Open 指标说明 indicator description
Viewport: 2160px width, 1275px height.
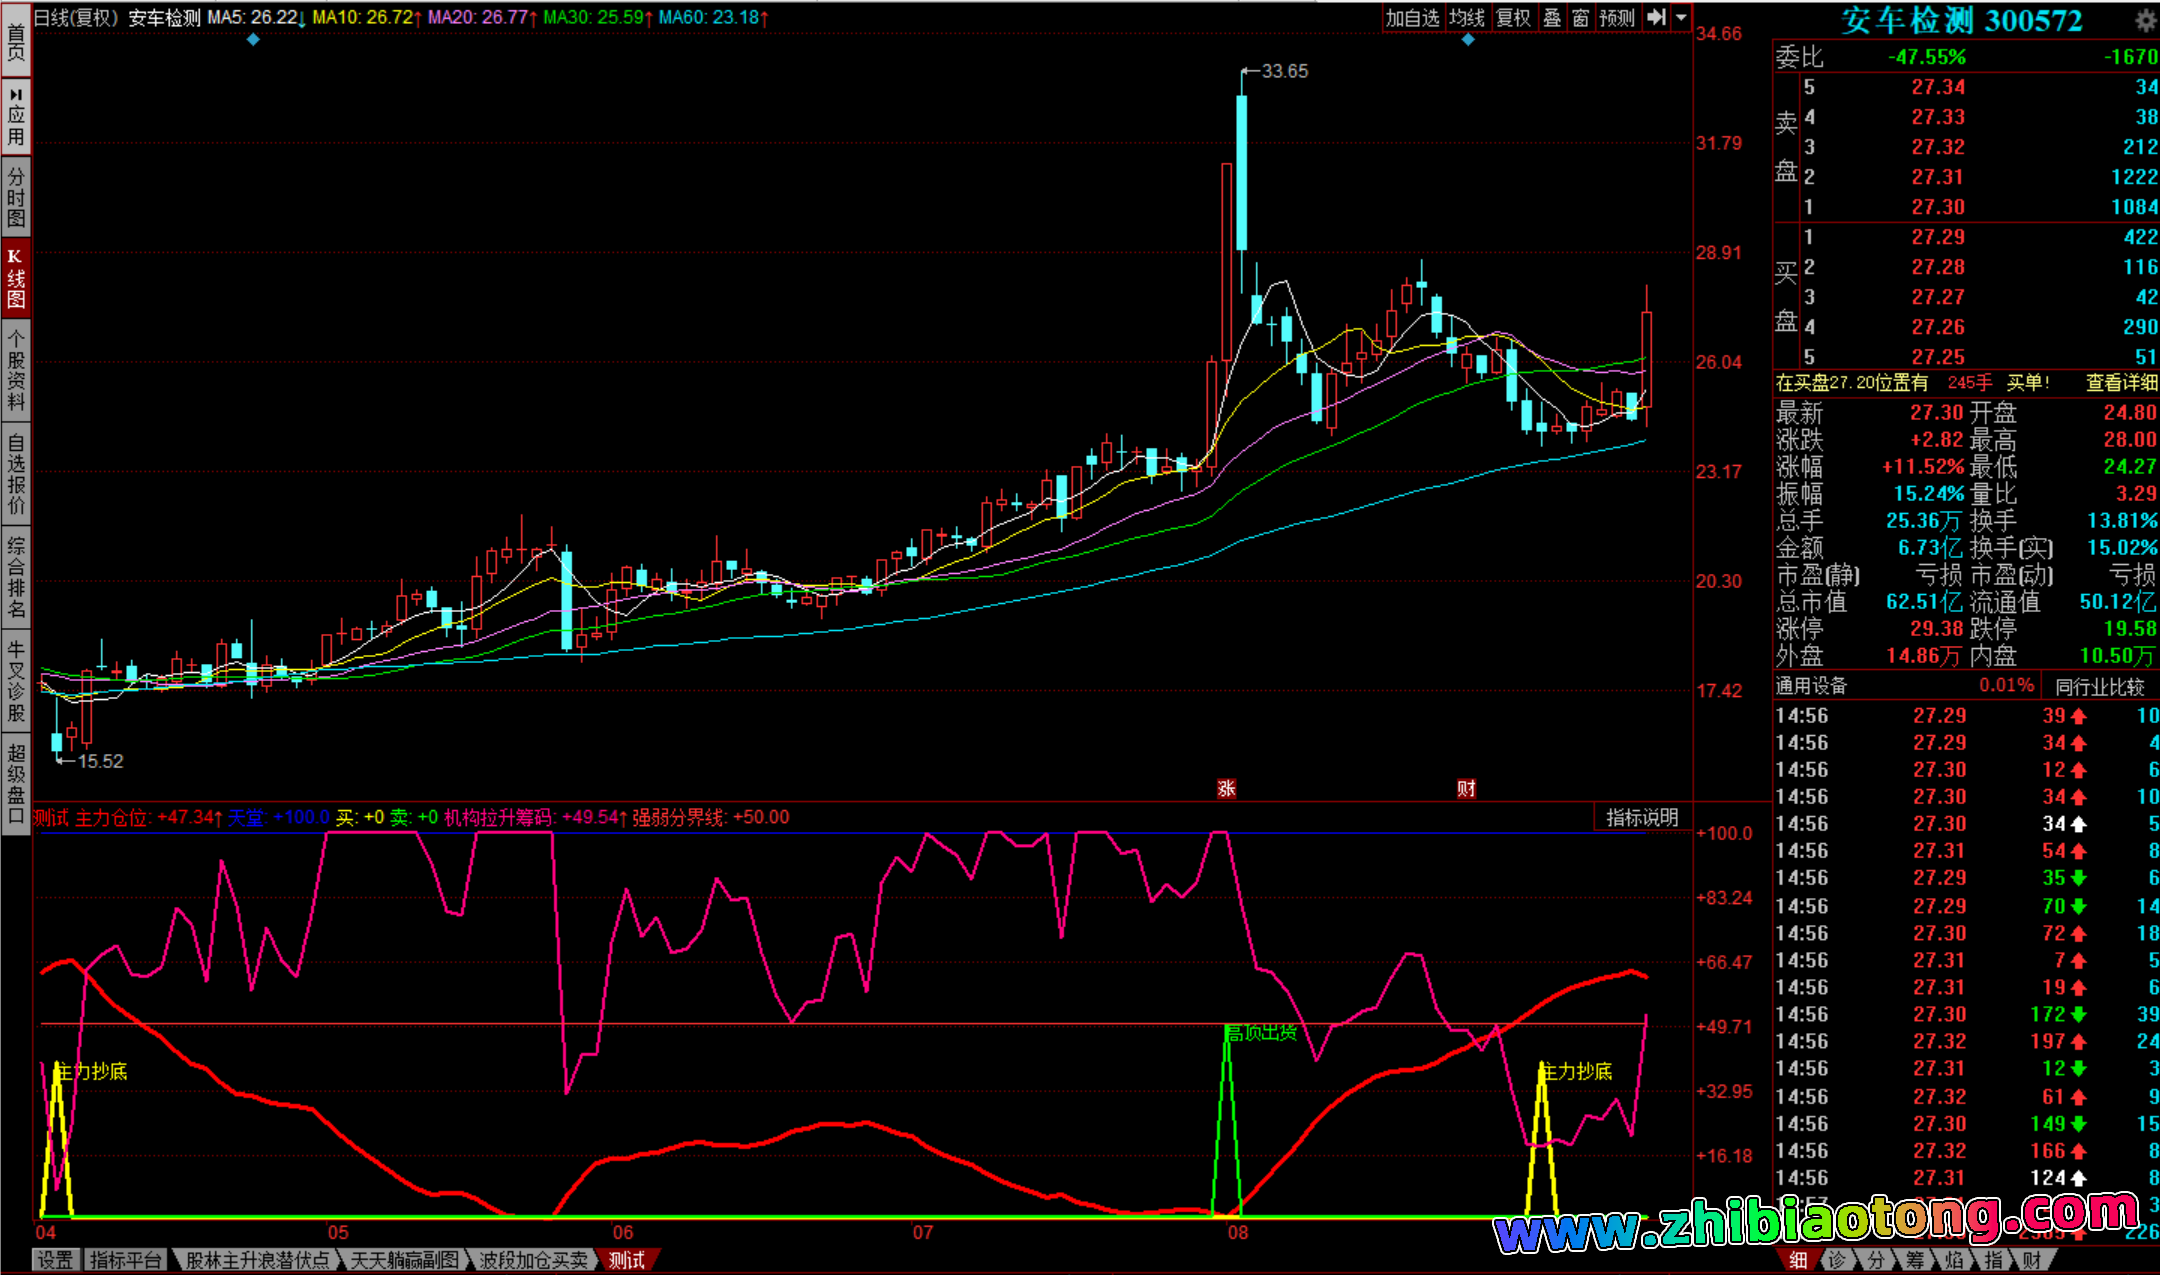click(x=1642, y=817)
